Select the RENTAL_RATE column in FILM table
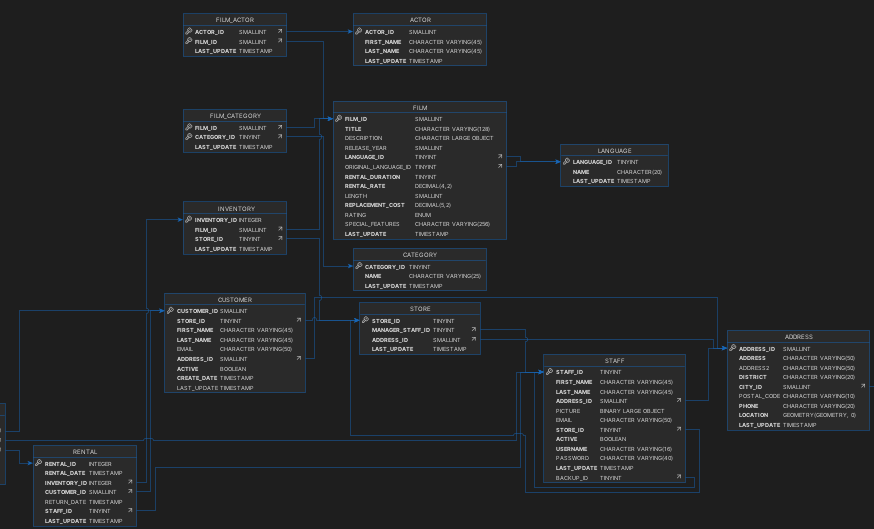The image size is (874, 529). (x=365, y=186)
